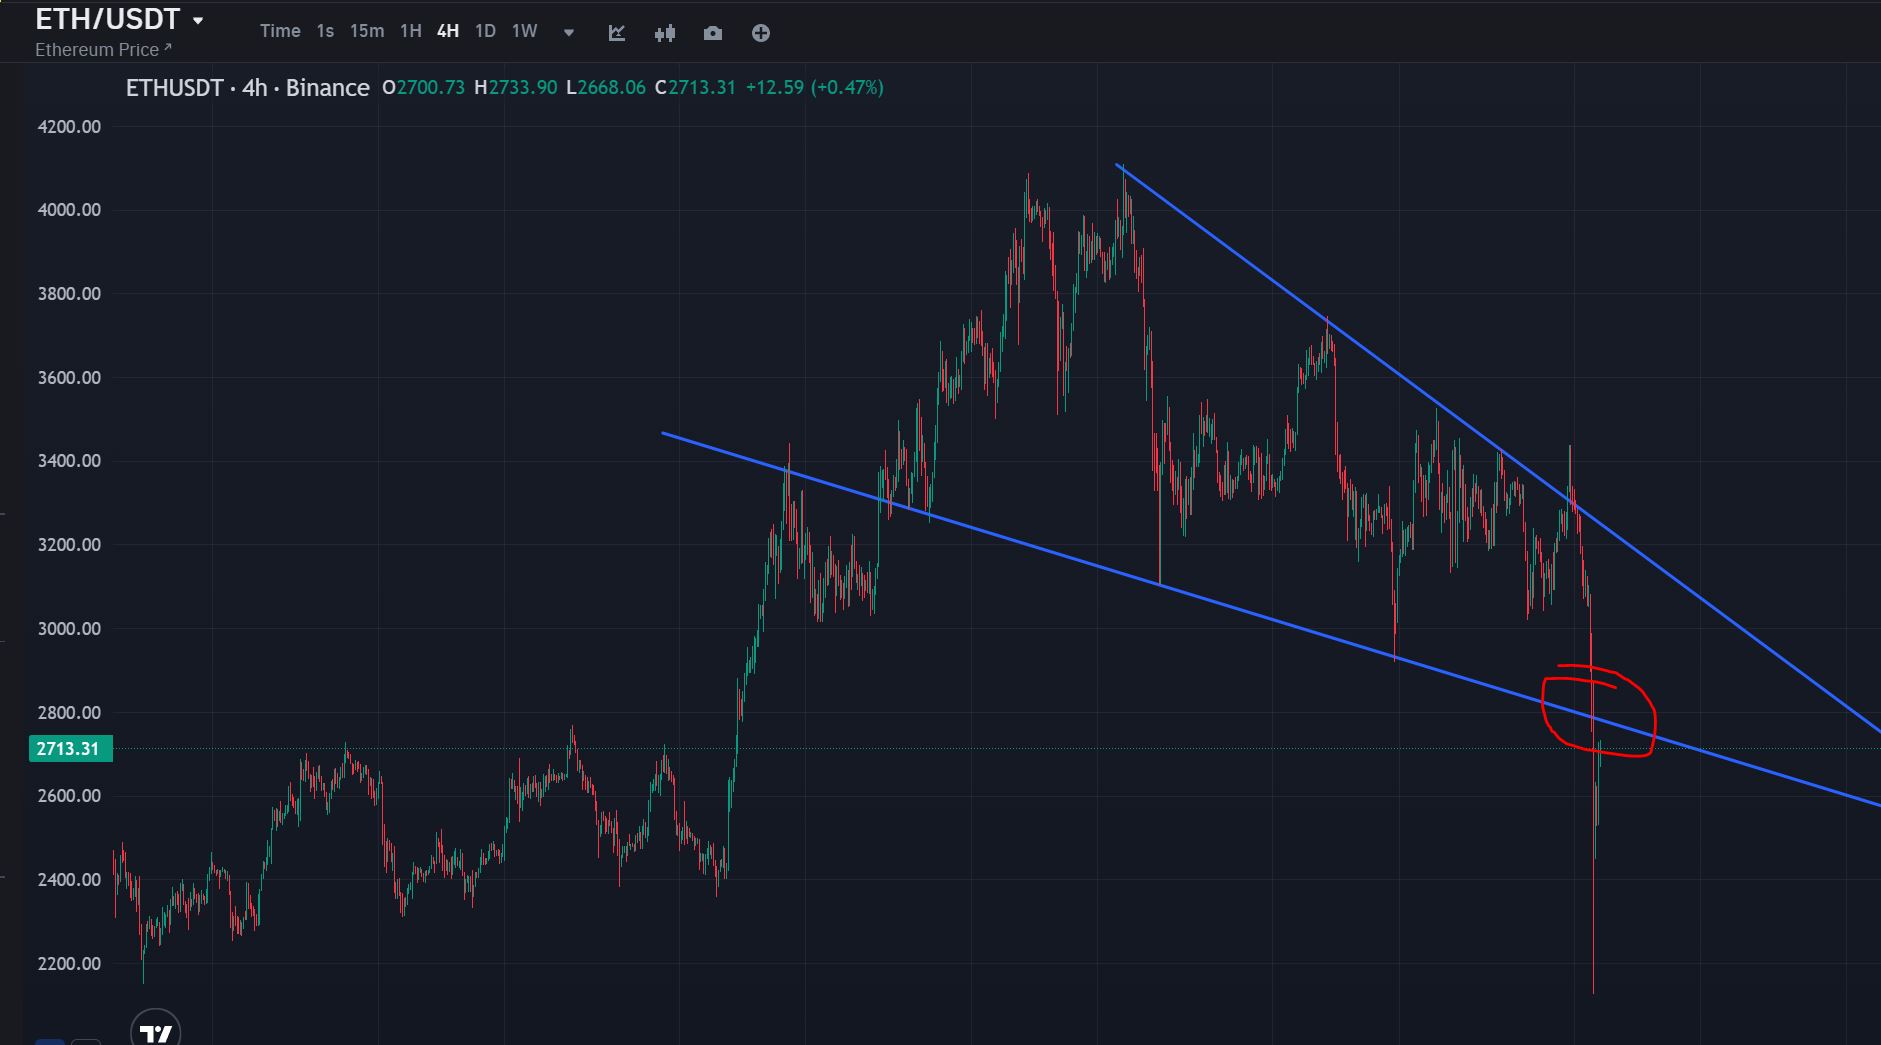Click the 2800.00 price axis label
The width and height of the screenshot is (1881, 1045).
pos(69,713)
